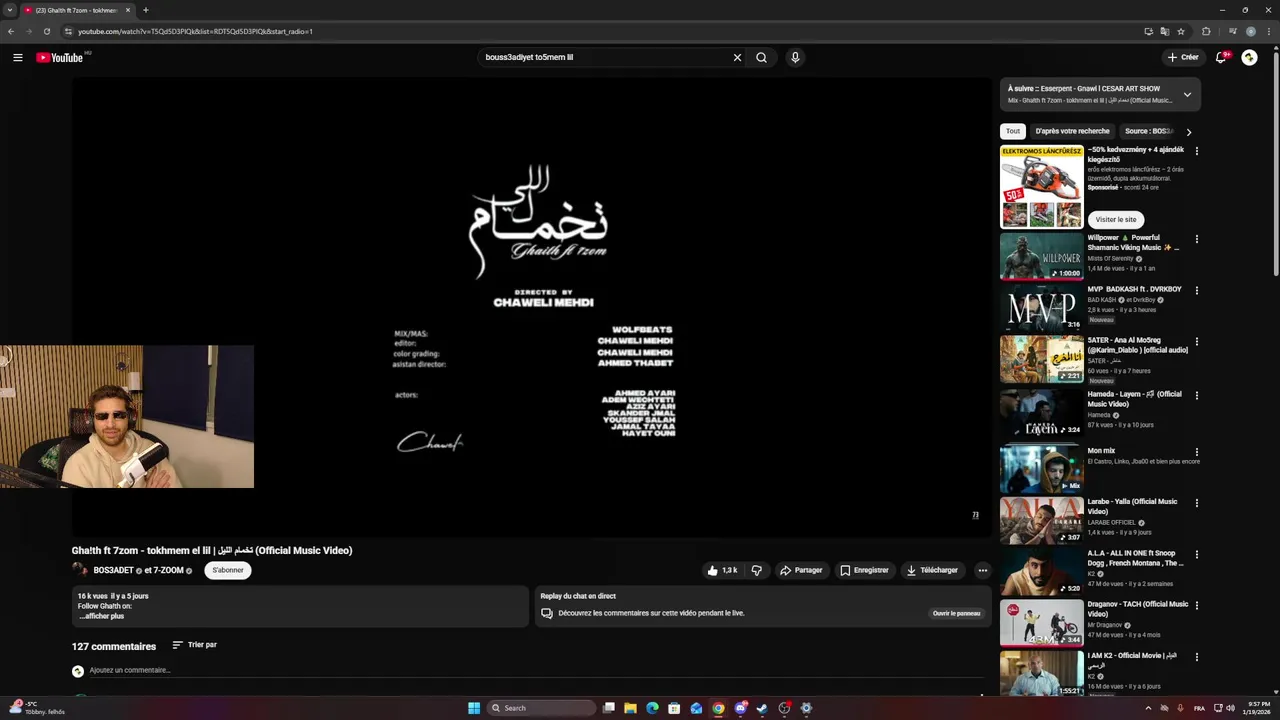Screen dimensions: 1280x720
Task: Open more actions under the video
Action: point(982,570)
